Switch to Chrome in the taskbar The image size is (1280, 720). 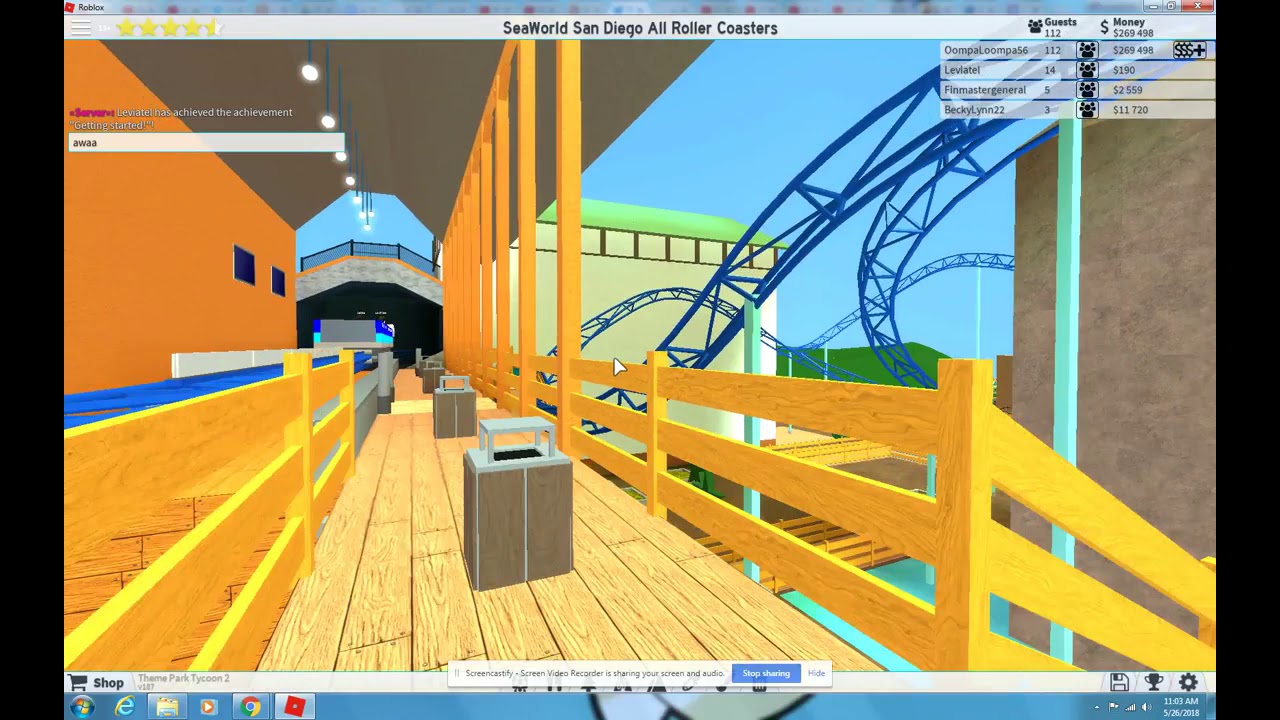point(250,707)
